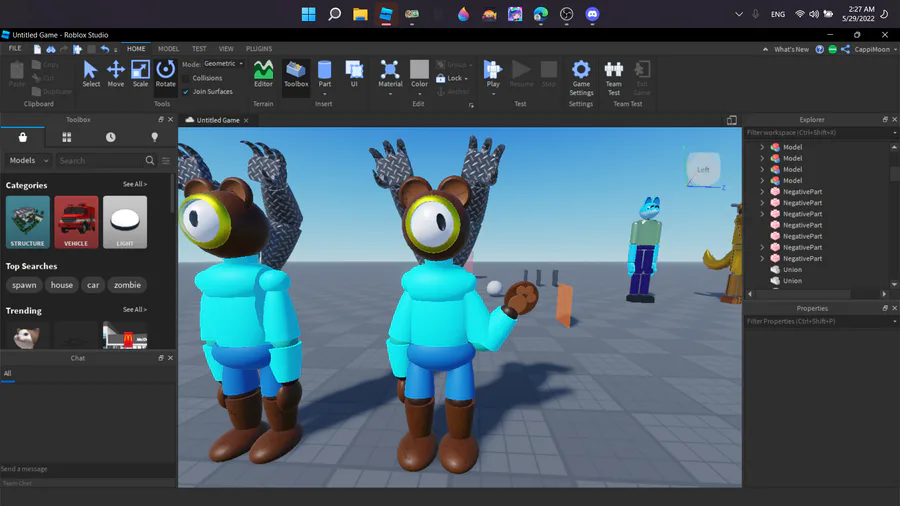Click See All next to Categories
Screen dimensions: 900x506
[134, 185]
